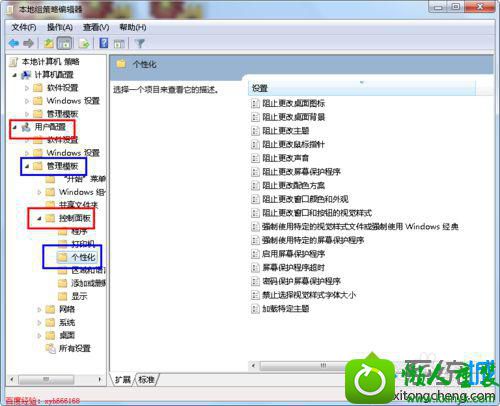Click tree pane scrollbar right arrow
This screenshot has height=406, width=500.
tap(100, 379)
